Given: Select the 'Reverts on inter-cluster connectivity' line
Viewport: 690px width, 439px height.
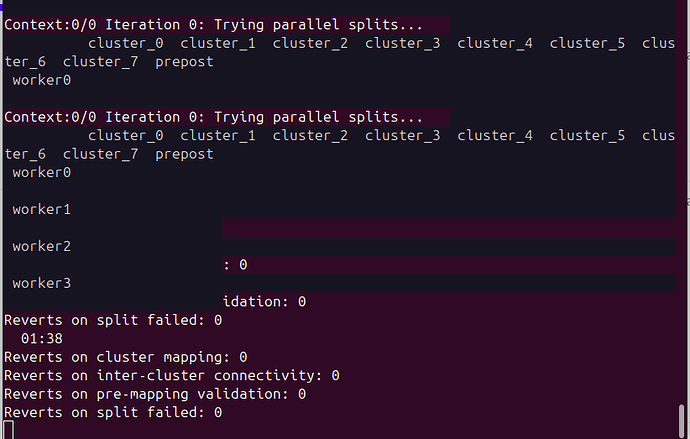Looking at the screenshot, I should 171,375.
